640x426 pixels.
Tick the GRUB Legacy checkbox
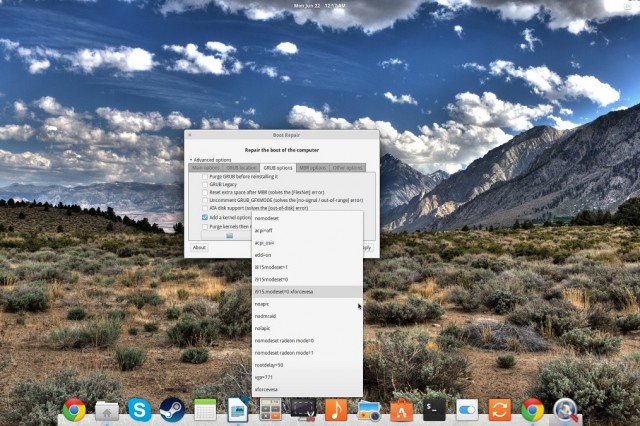[206, 184]
